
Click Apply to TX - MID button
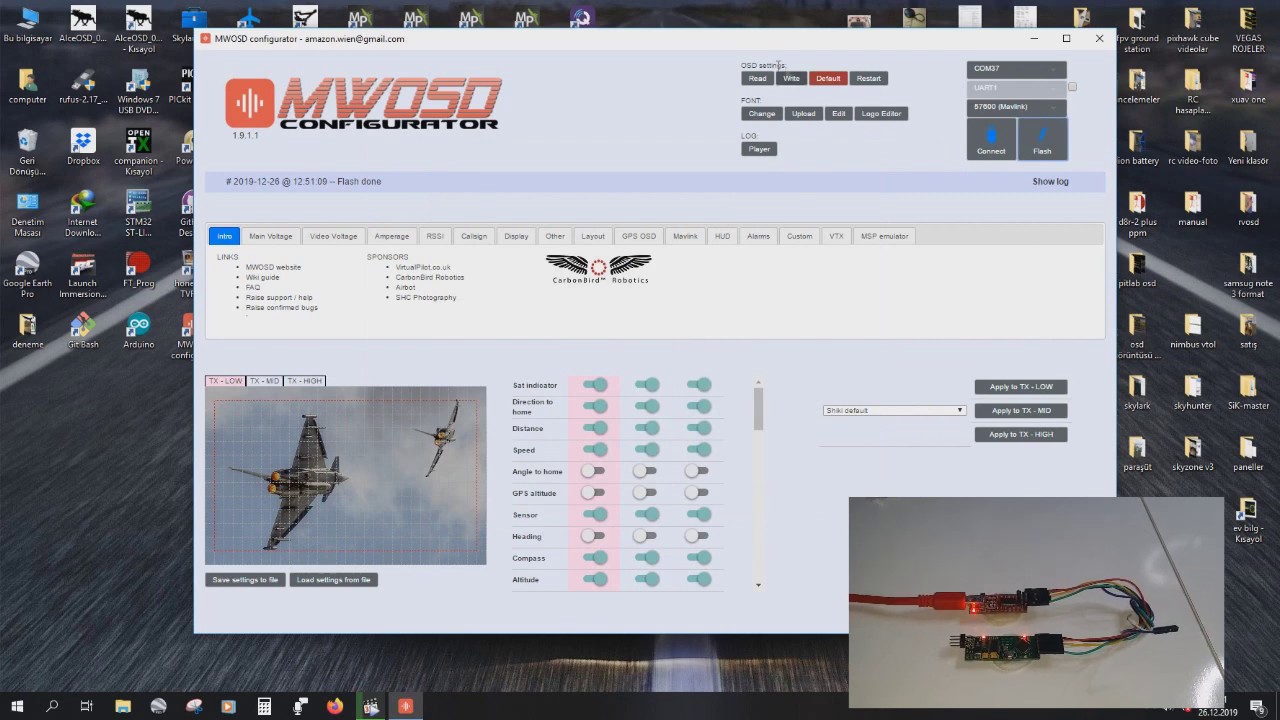1021,410
